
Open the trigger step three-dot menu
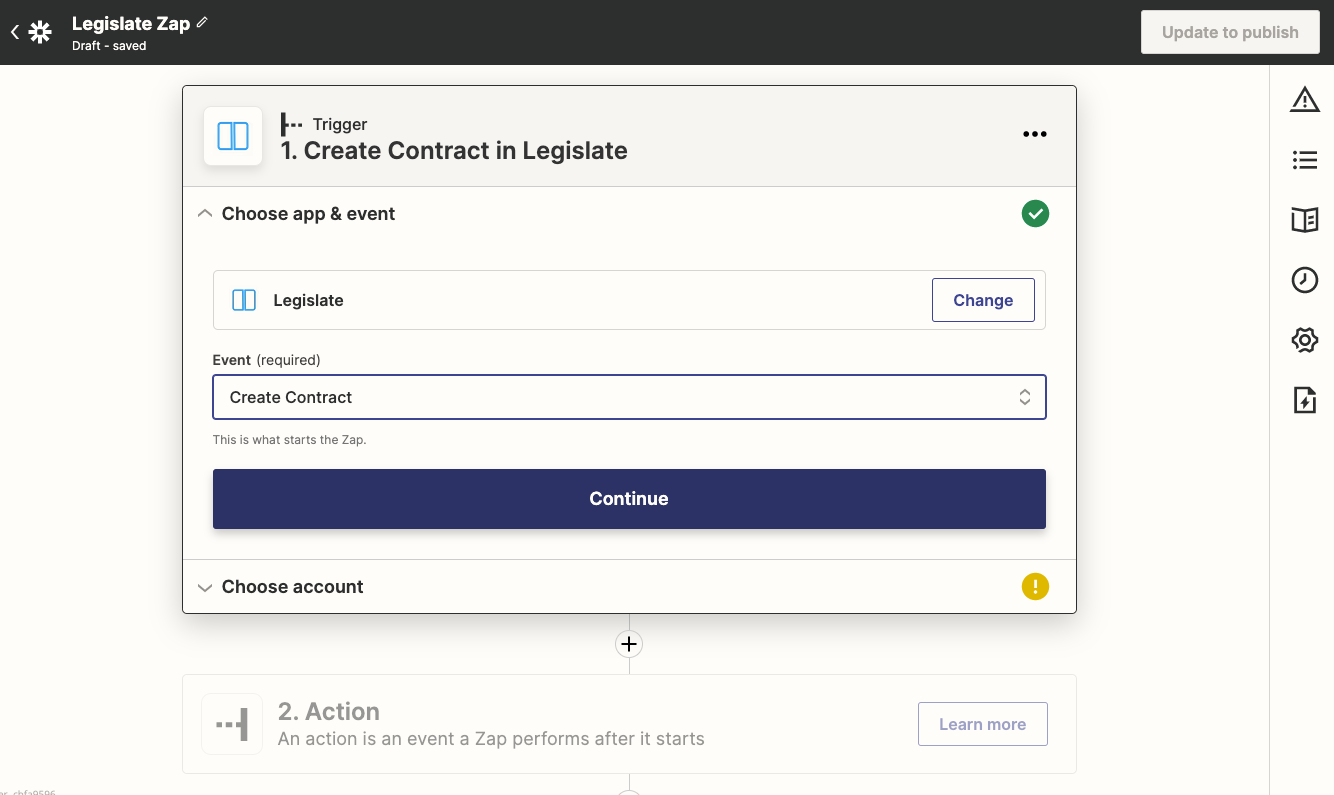(x=1035, y=134)
